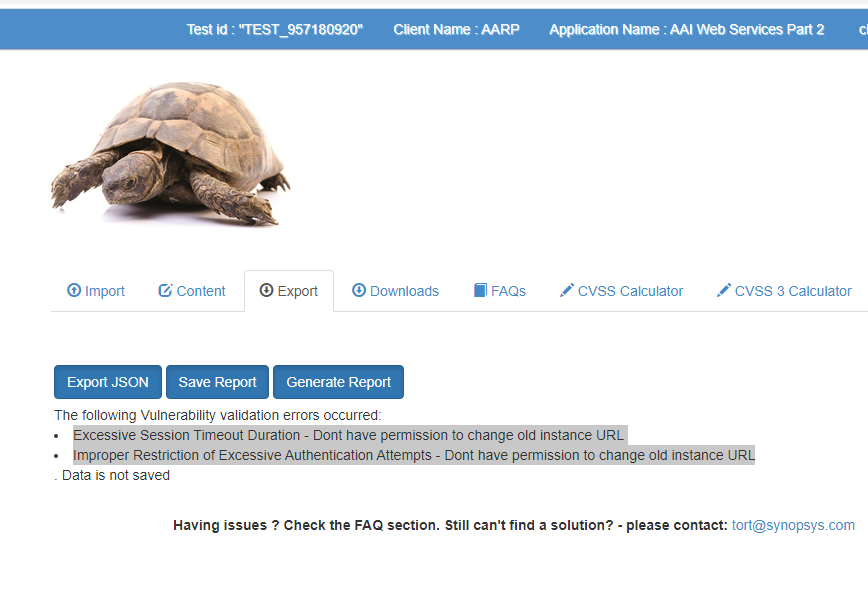This screenshot has height=594, width=868.
Task: Go to the Downloads tab
Action: (395, 291)
